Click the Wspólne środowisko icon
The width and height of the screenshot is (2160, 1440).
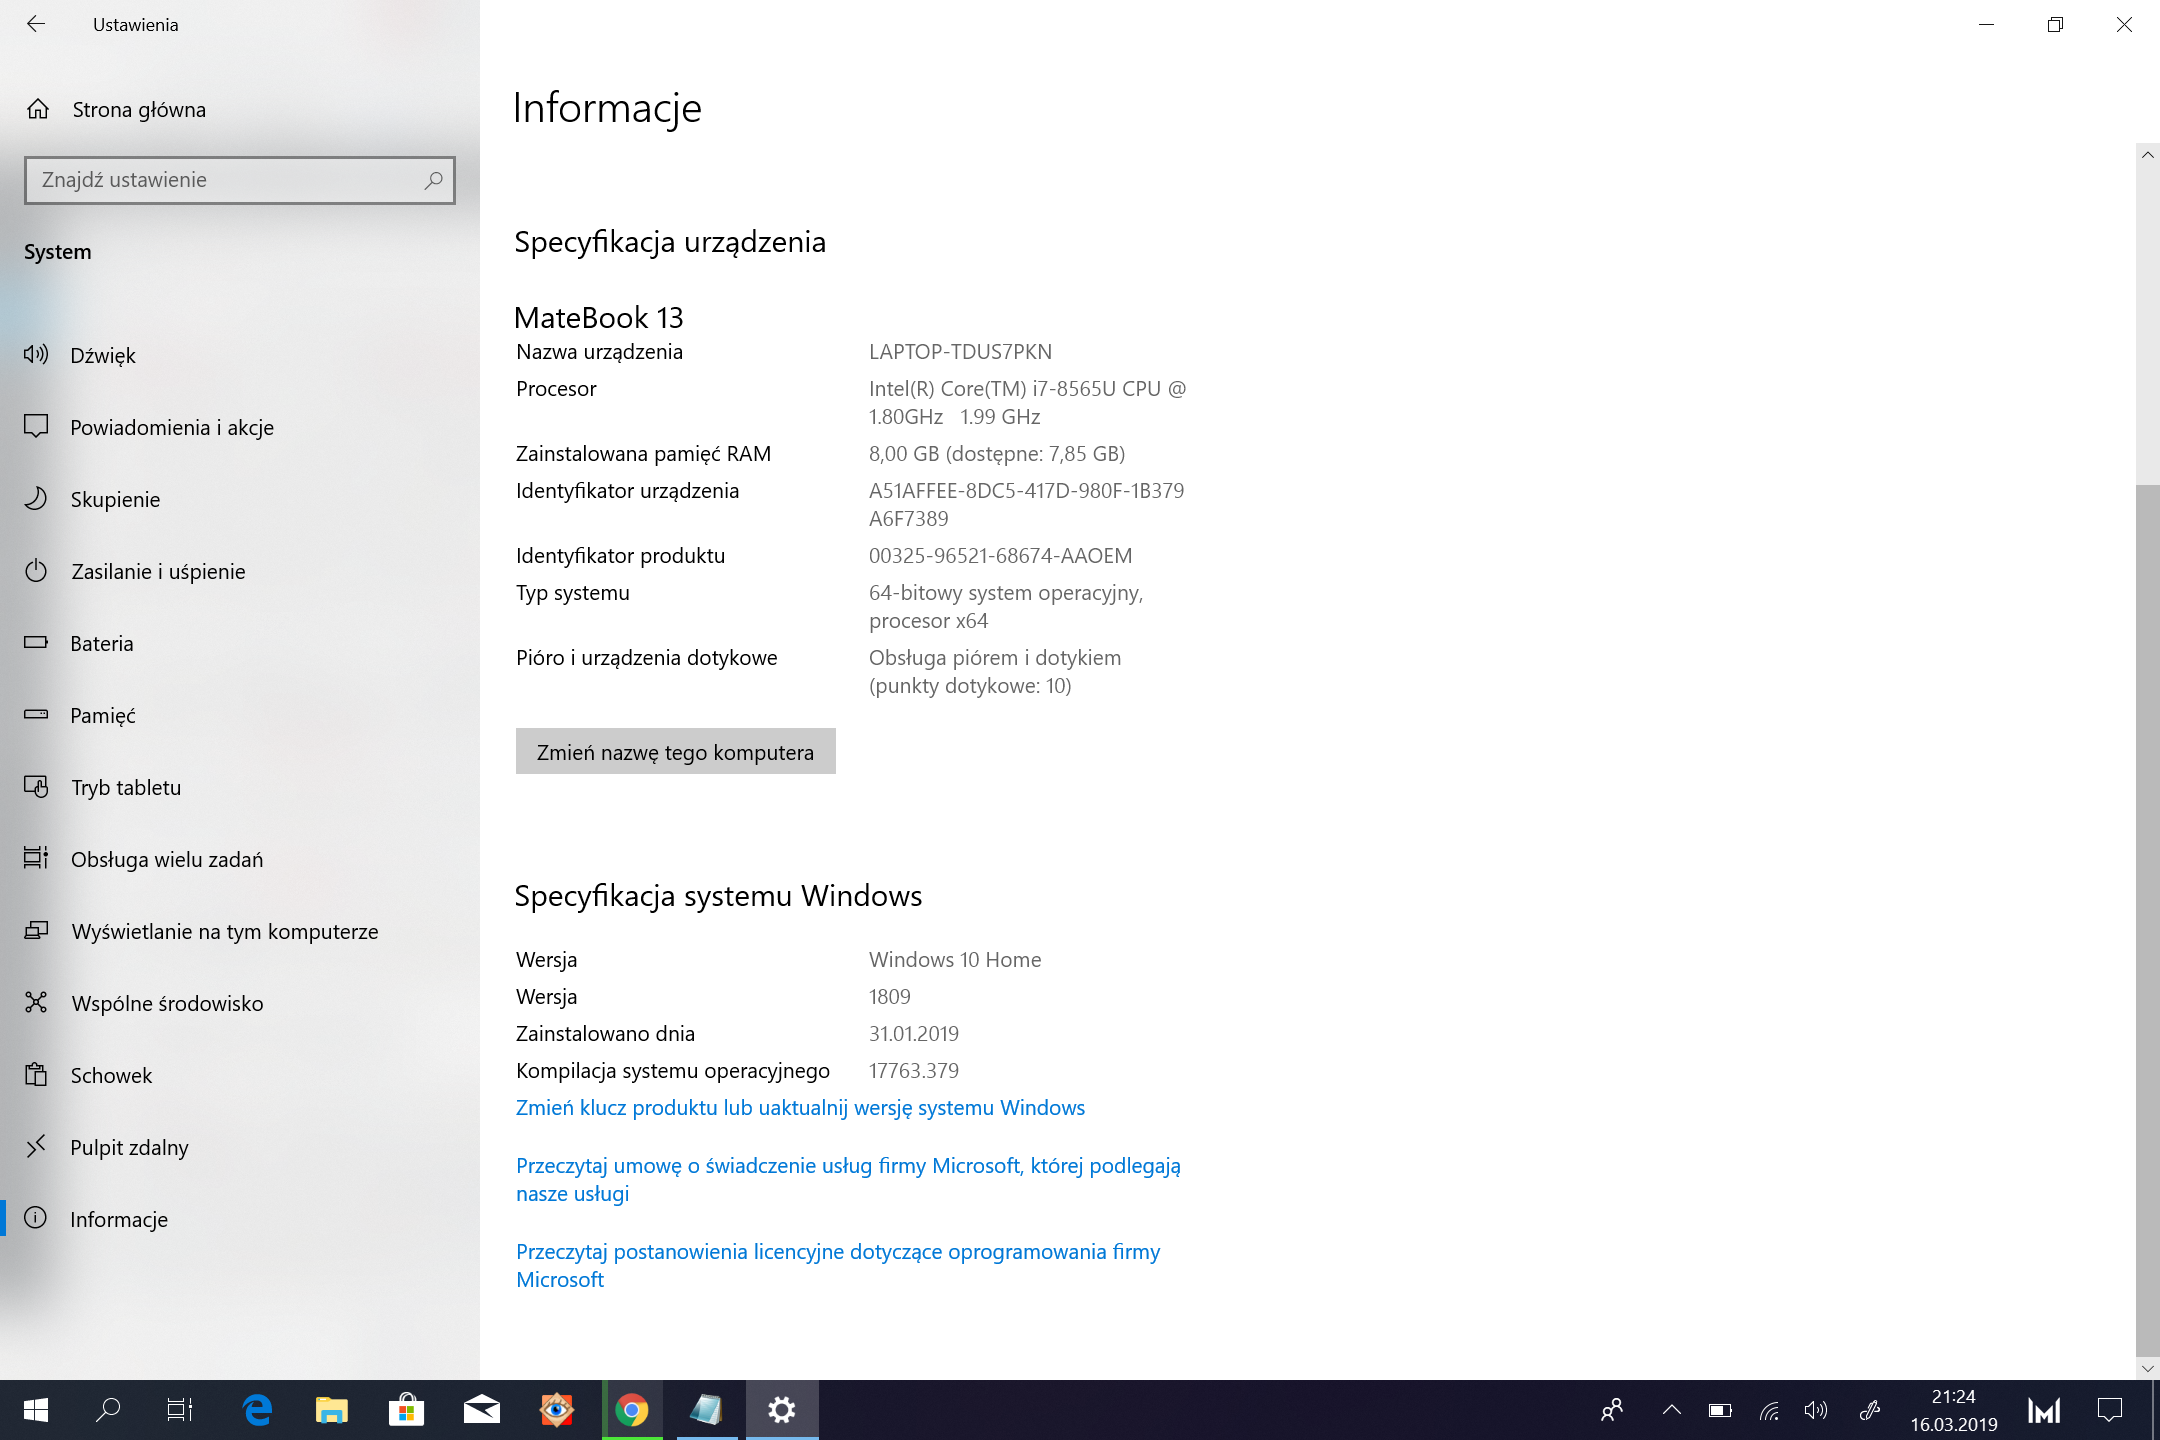tap(36, 1002)
